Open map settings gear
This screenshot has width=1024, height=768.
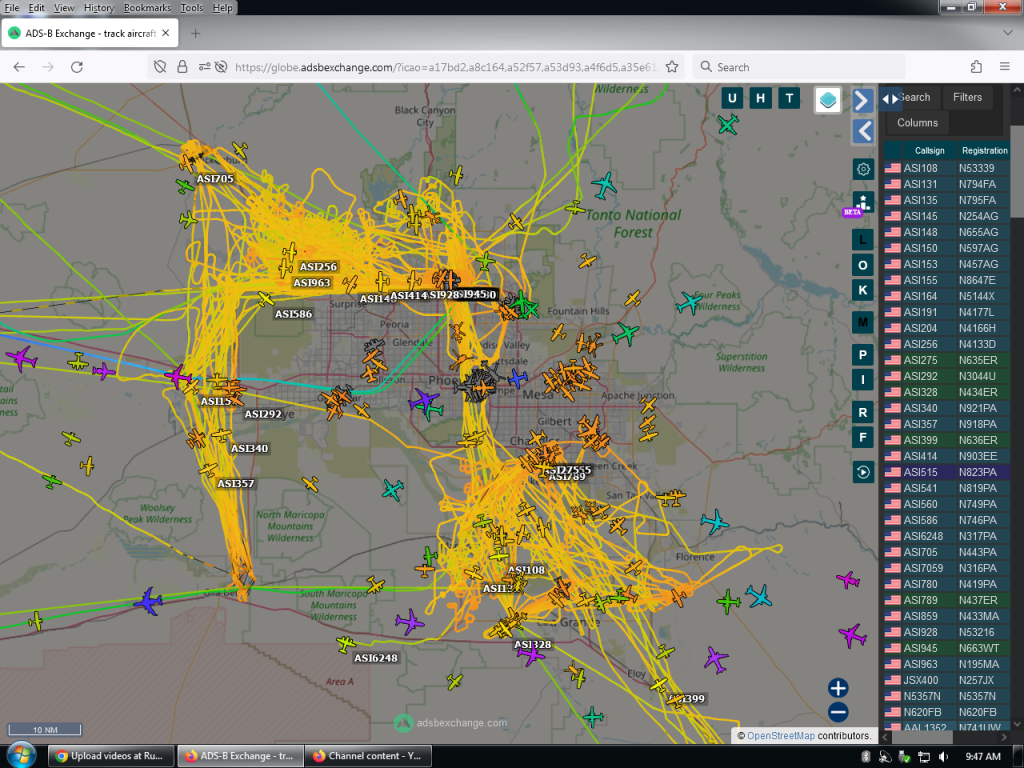click(x=863, y=169)
